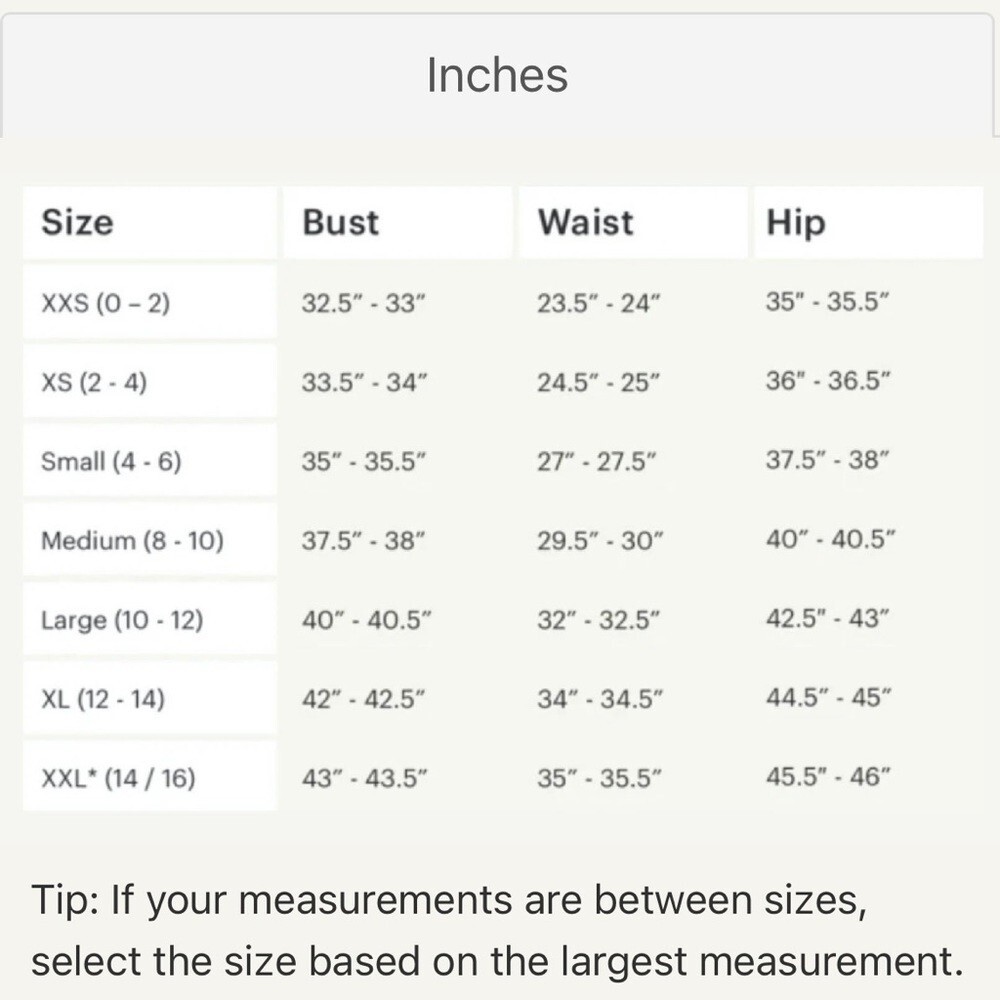The image size is (1000, 1000).
Task: Click the Size column header
Action: coord(77,222)
